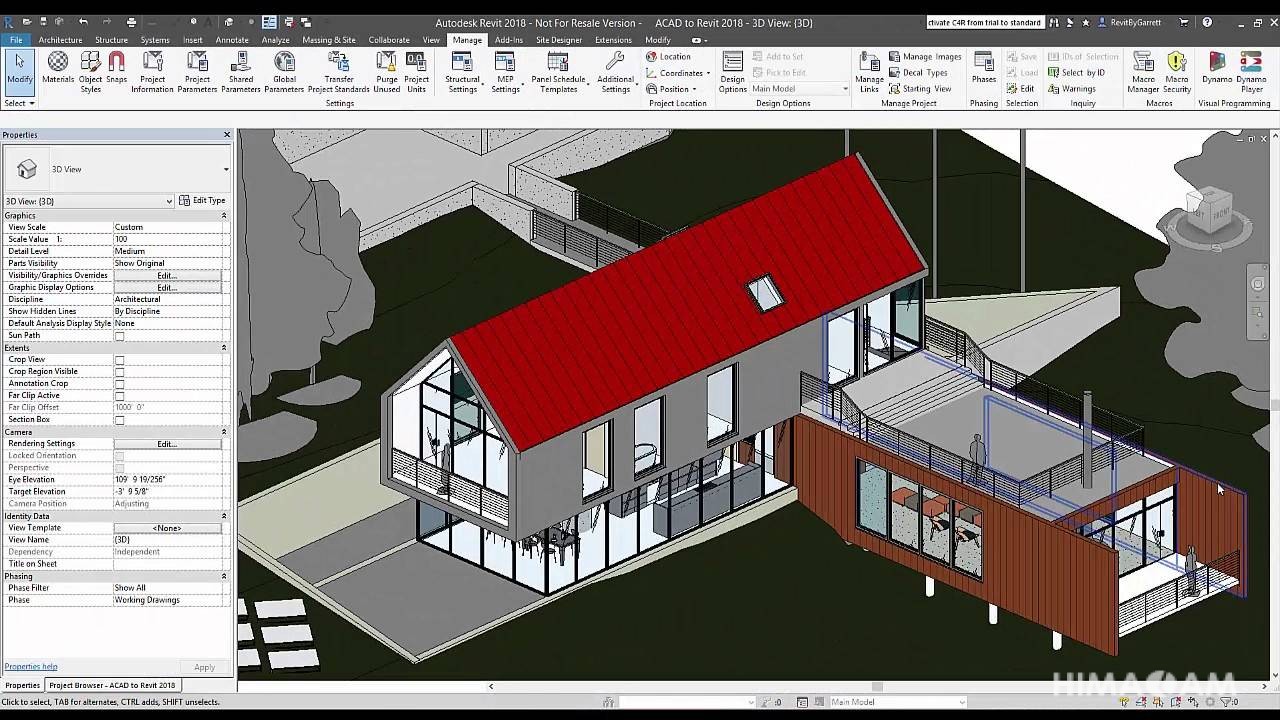Open the Properties help link
Viewport: 1280px width, 720px height.
[x=31, y=667]
